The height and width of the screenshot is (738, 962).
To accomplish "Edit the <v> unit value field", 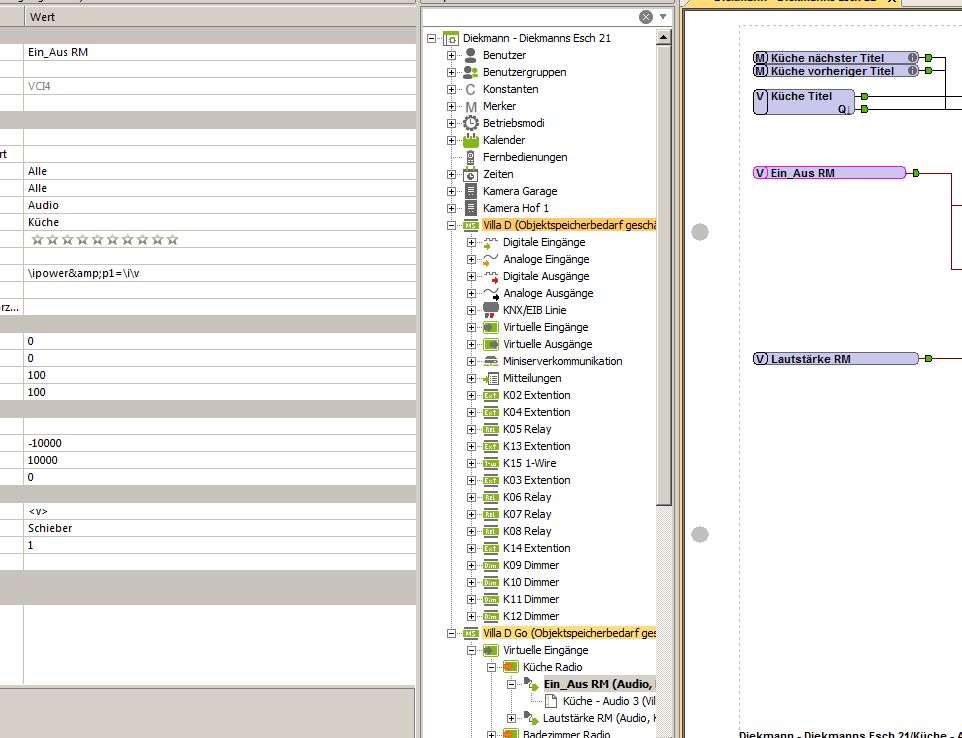I will [x=220, y=511].
